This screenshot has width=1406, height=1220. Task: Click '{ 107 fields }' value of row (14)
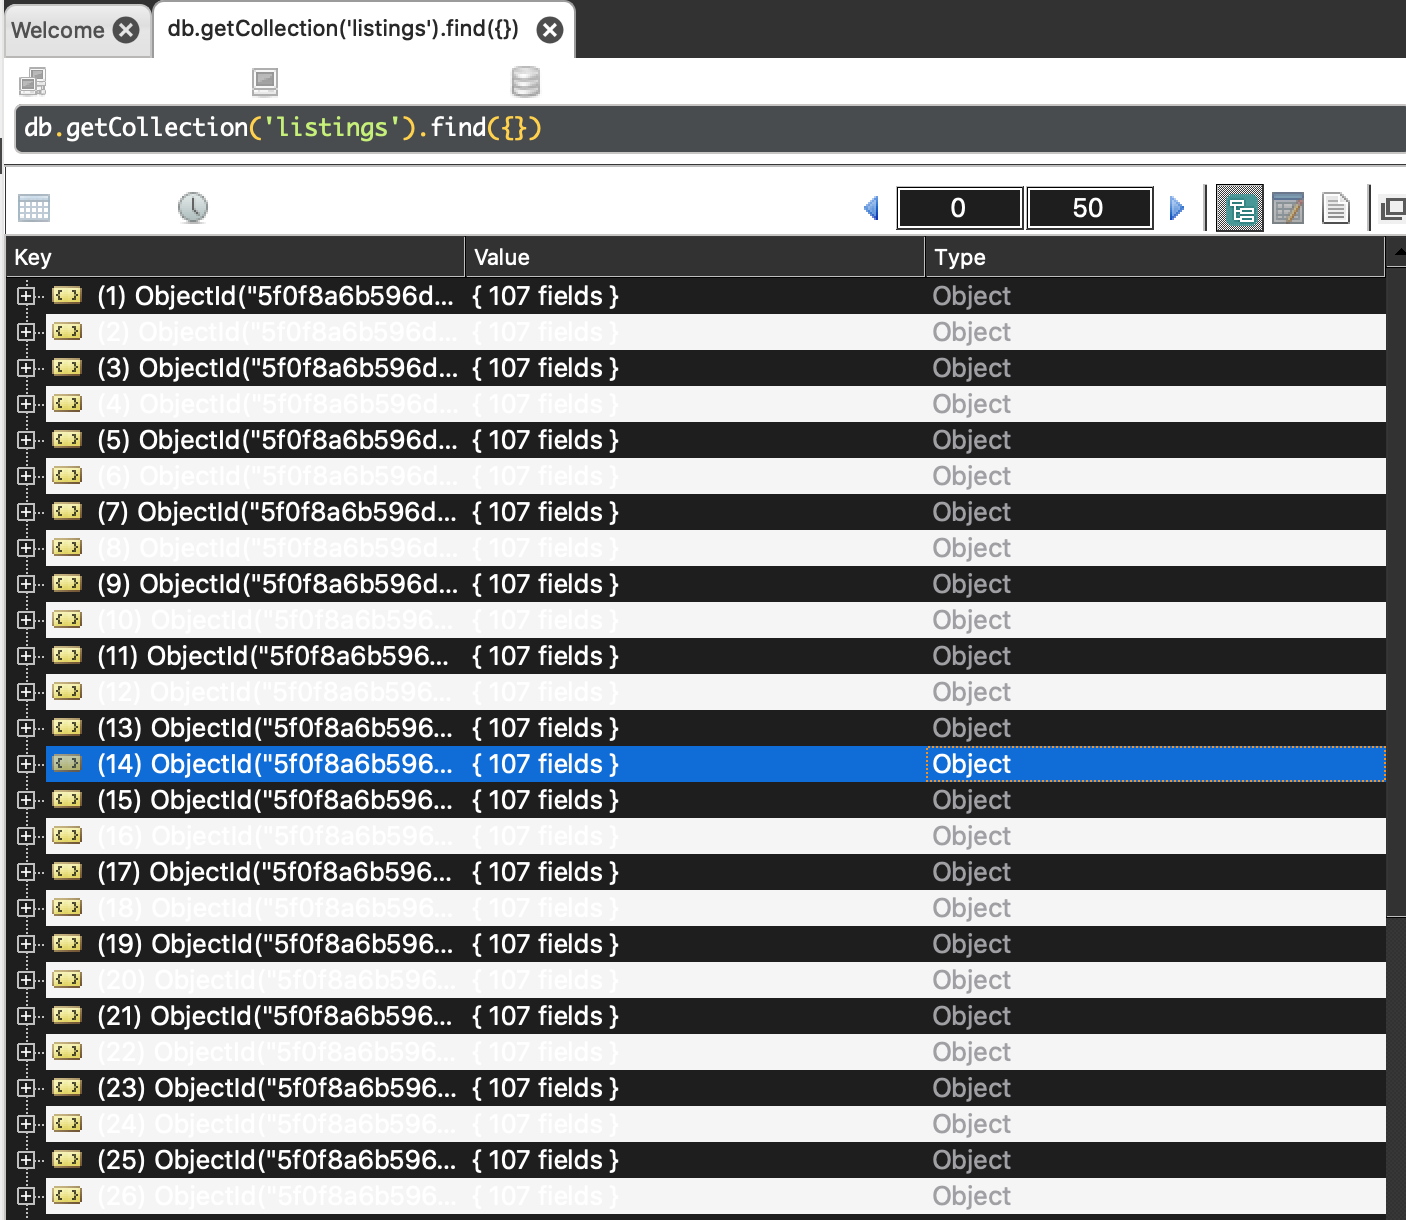(x=546, y=764)
